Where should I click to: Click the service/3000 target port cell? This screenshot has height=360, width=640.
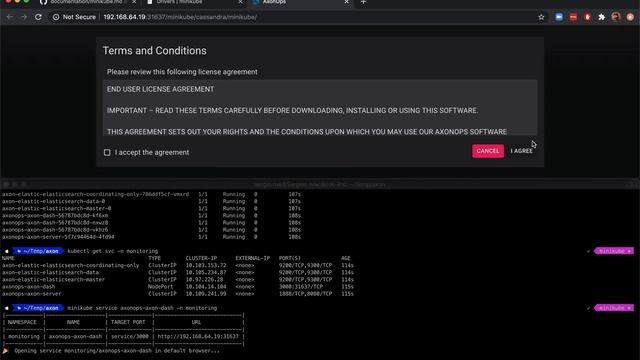[x=130, y=337]
